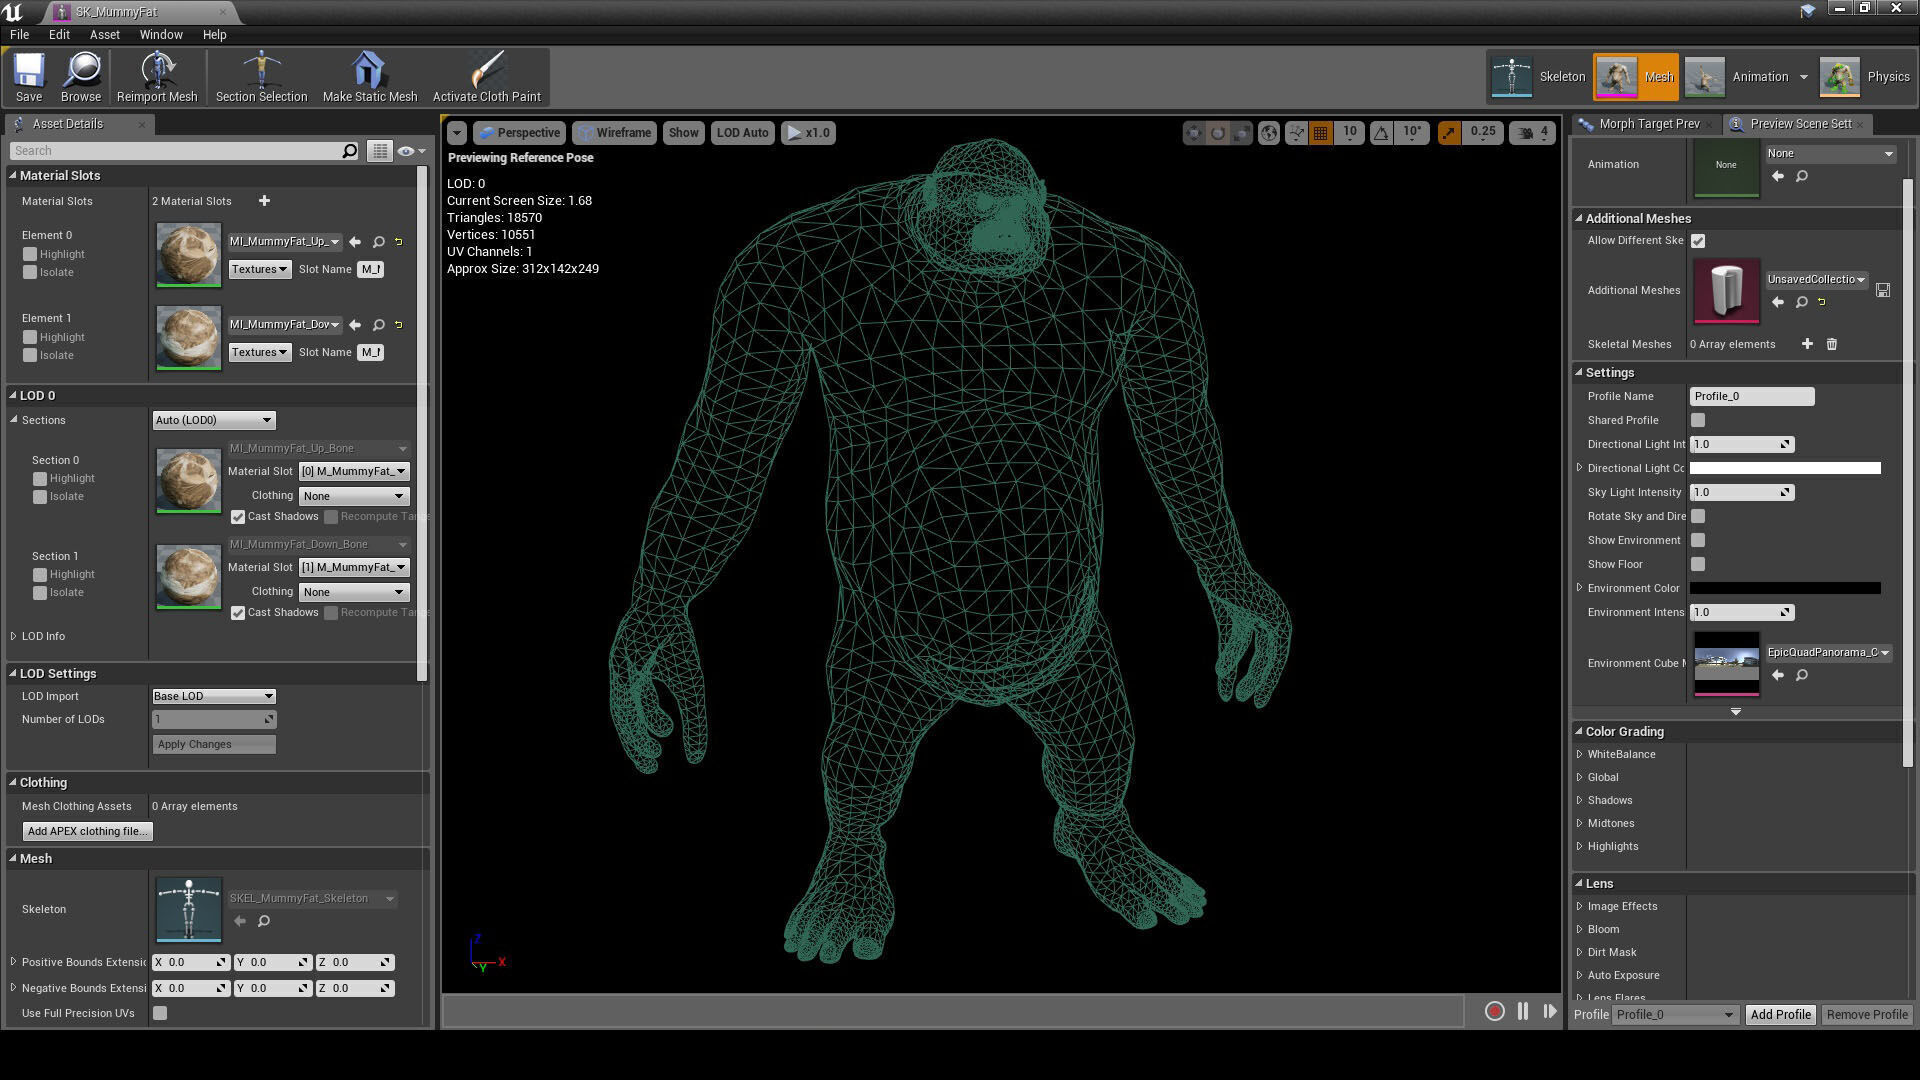Image resolution: width=1920 pixels, height=1080 pixels.
Task: Add a new material slot
Action: [x=264, y=201]
